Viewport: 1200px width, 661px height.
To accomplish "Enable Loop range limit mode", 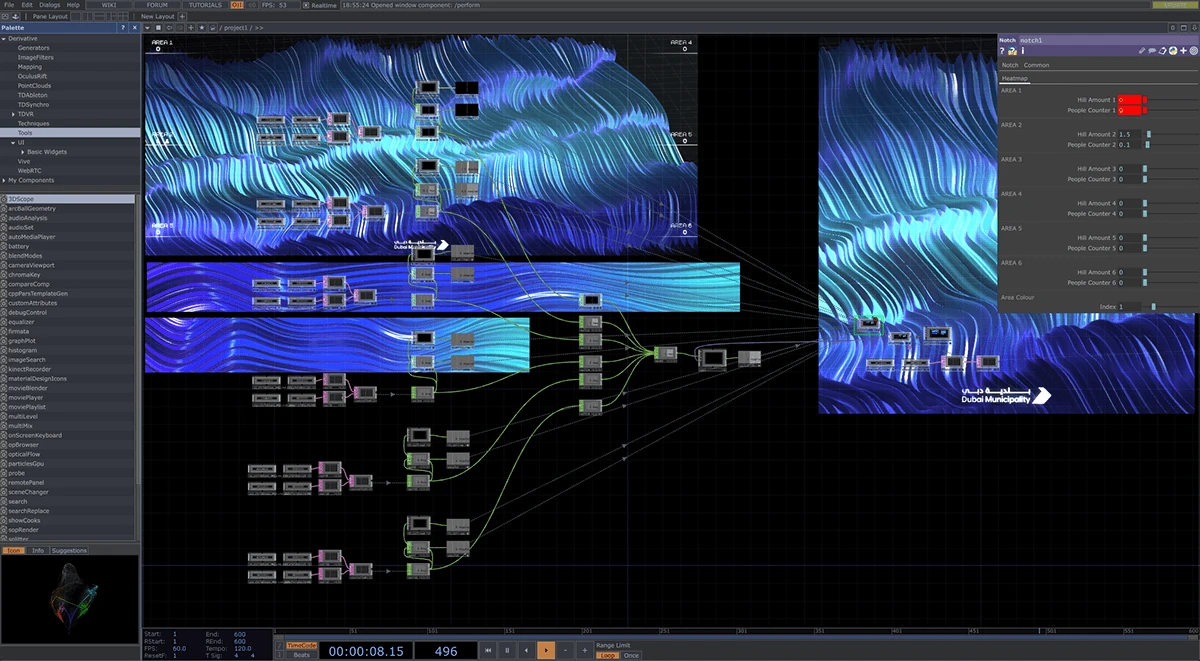I will click(x=608, y=655).
